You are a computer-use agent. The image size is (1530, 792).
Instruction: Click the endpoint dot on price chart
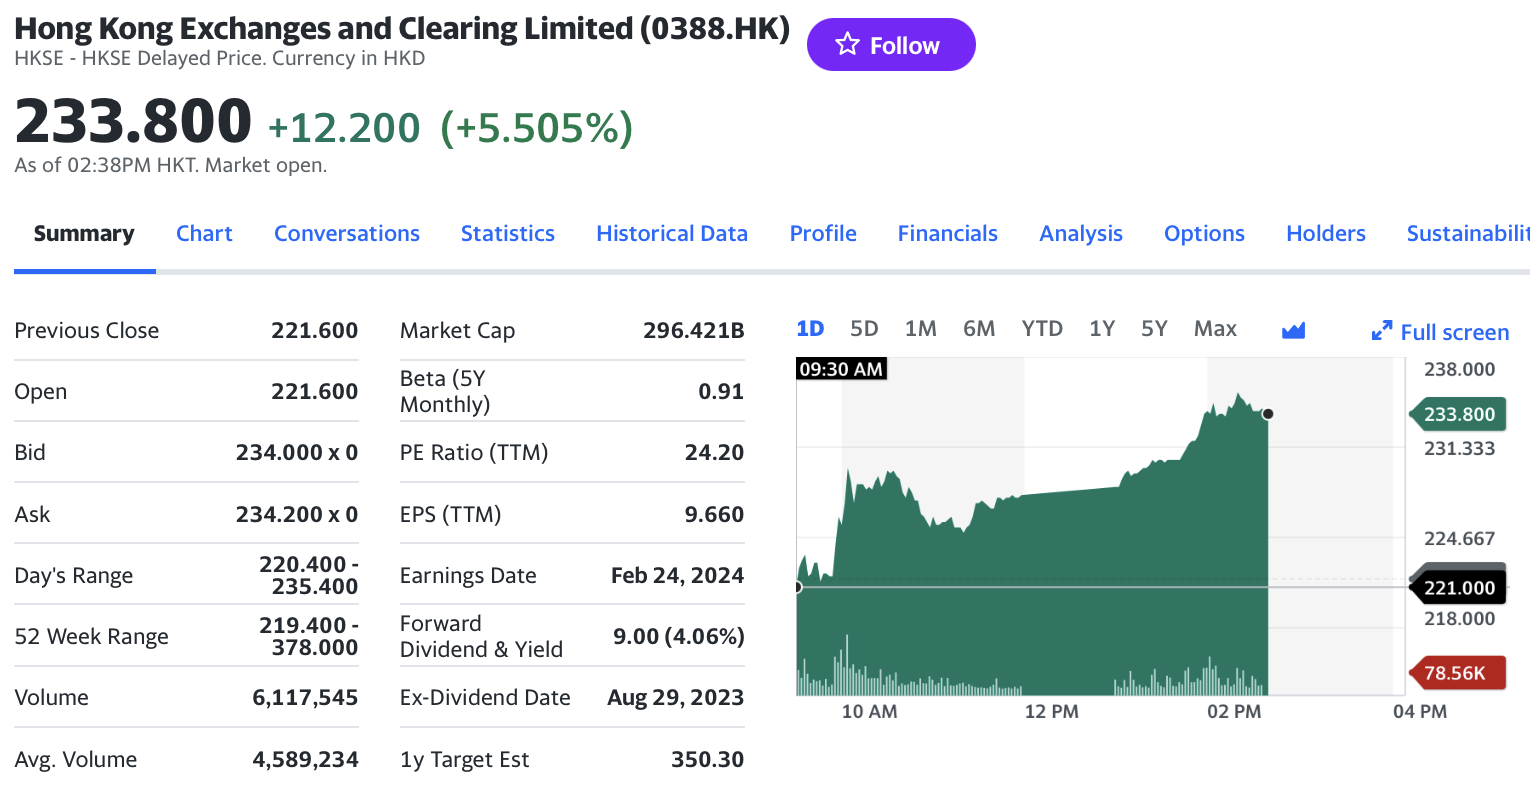coord(1268,414)
